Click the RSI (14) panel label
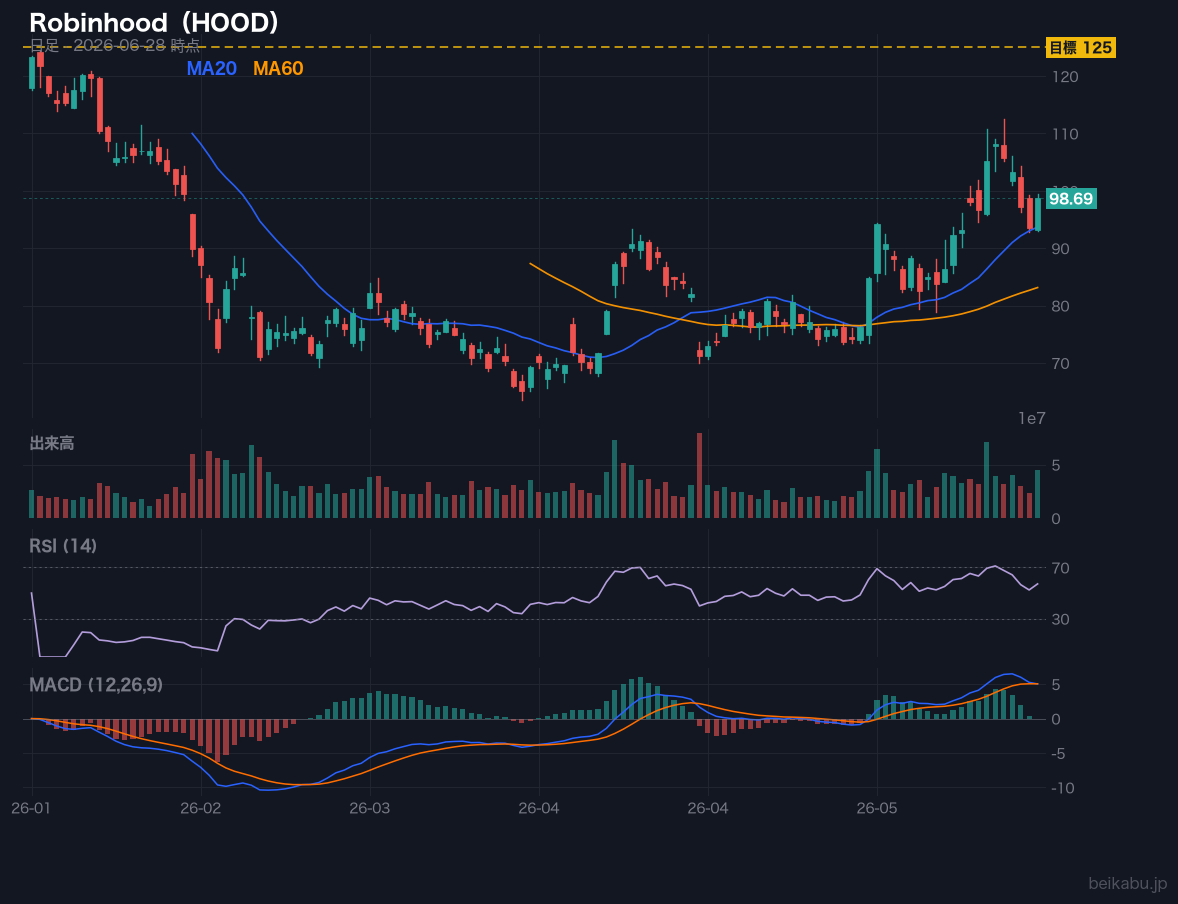 [x=63, y=546]
